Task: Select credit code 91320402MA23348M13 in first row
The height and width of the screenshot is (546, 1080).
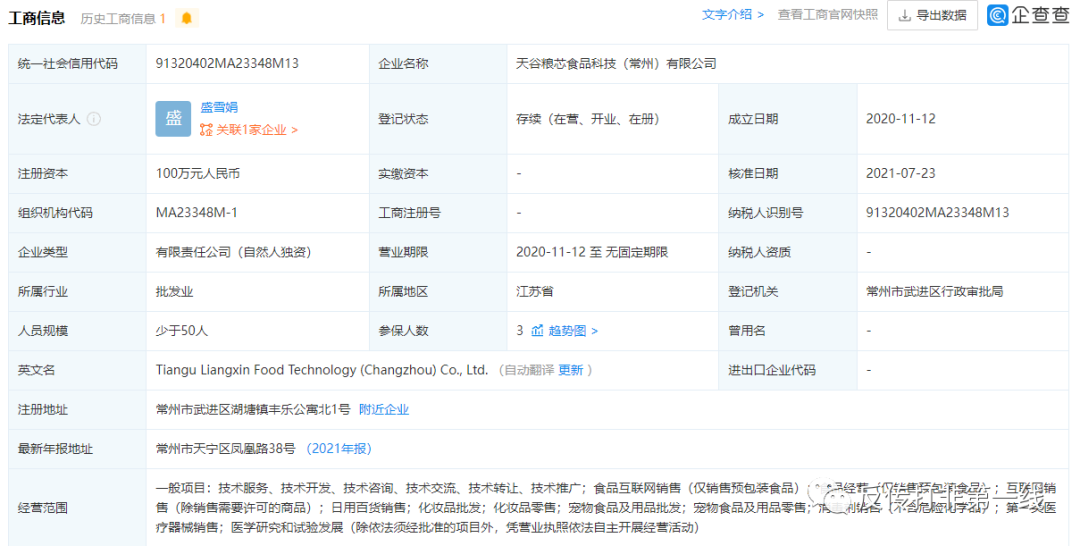Action: click(227, 63)
